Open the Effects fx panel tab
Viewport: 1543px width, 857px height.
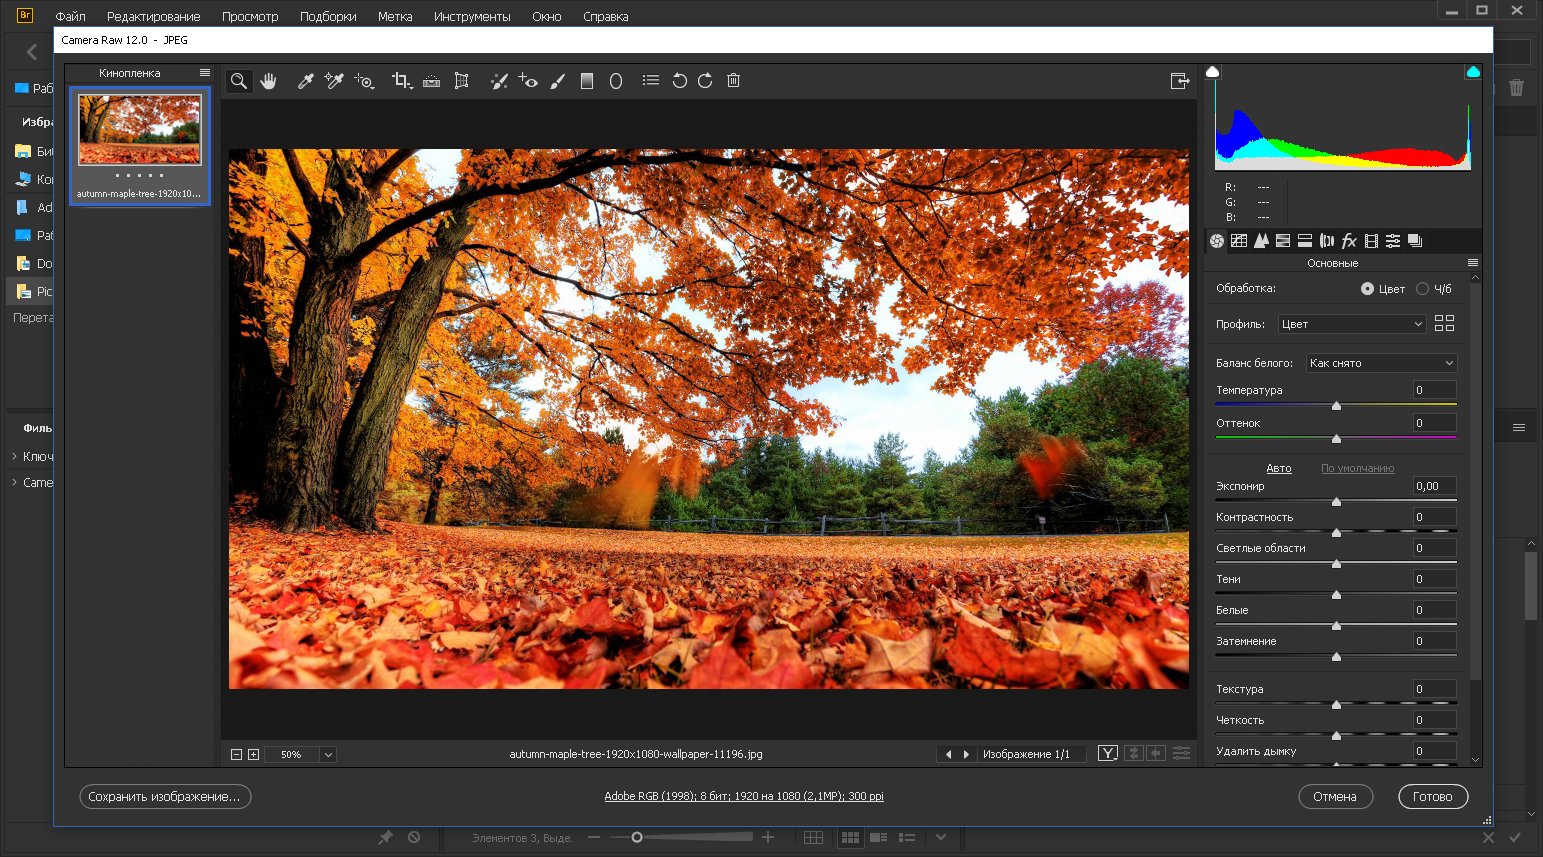(1348, 241)
